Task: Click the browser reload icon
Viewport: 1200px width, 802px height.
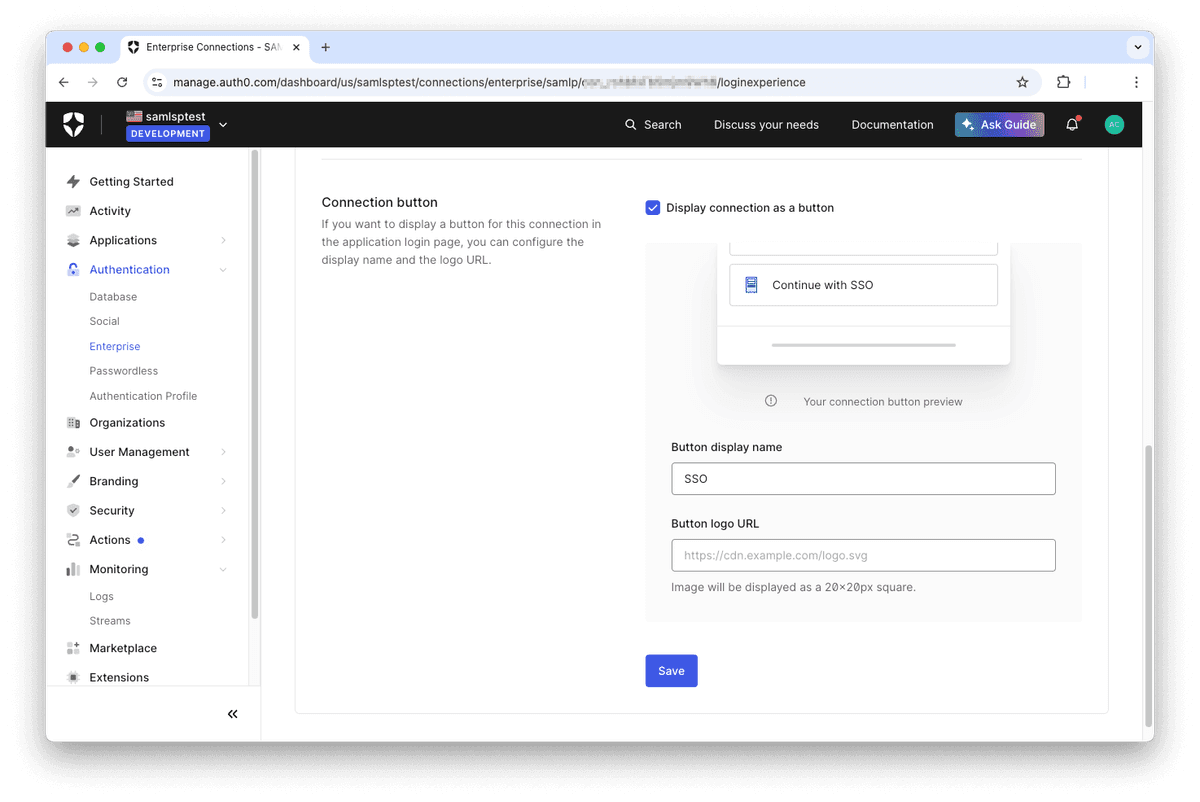Action: pos(122,82)
